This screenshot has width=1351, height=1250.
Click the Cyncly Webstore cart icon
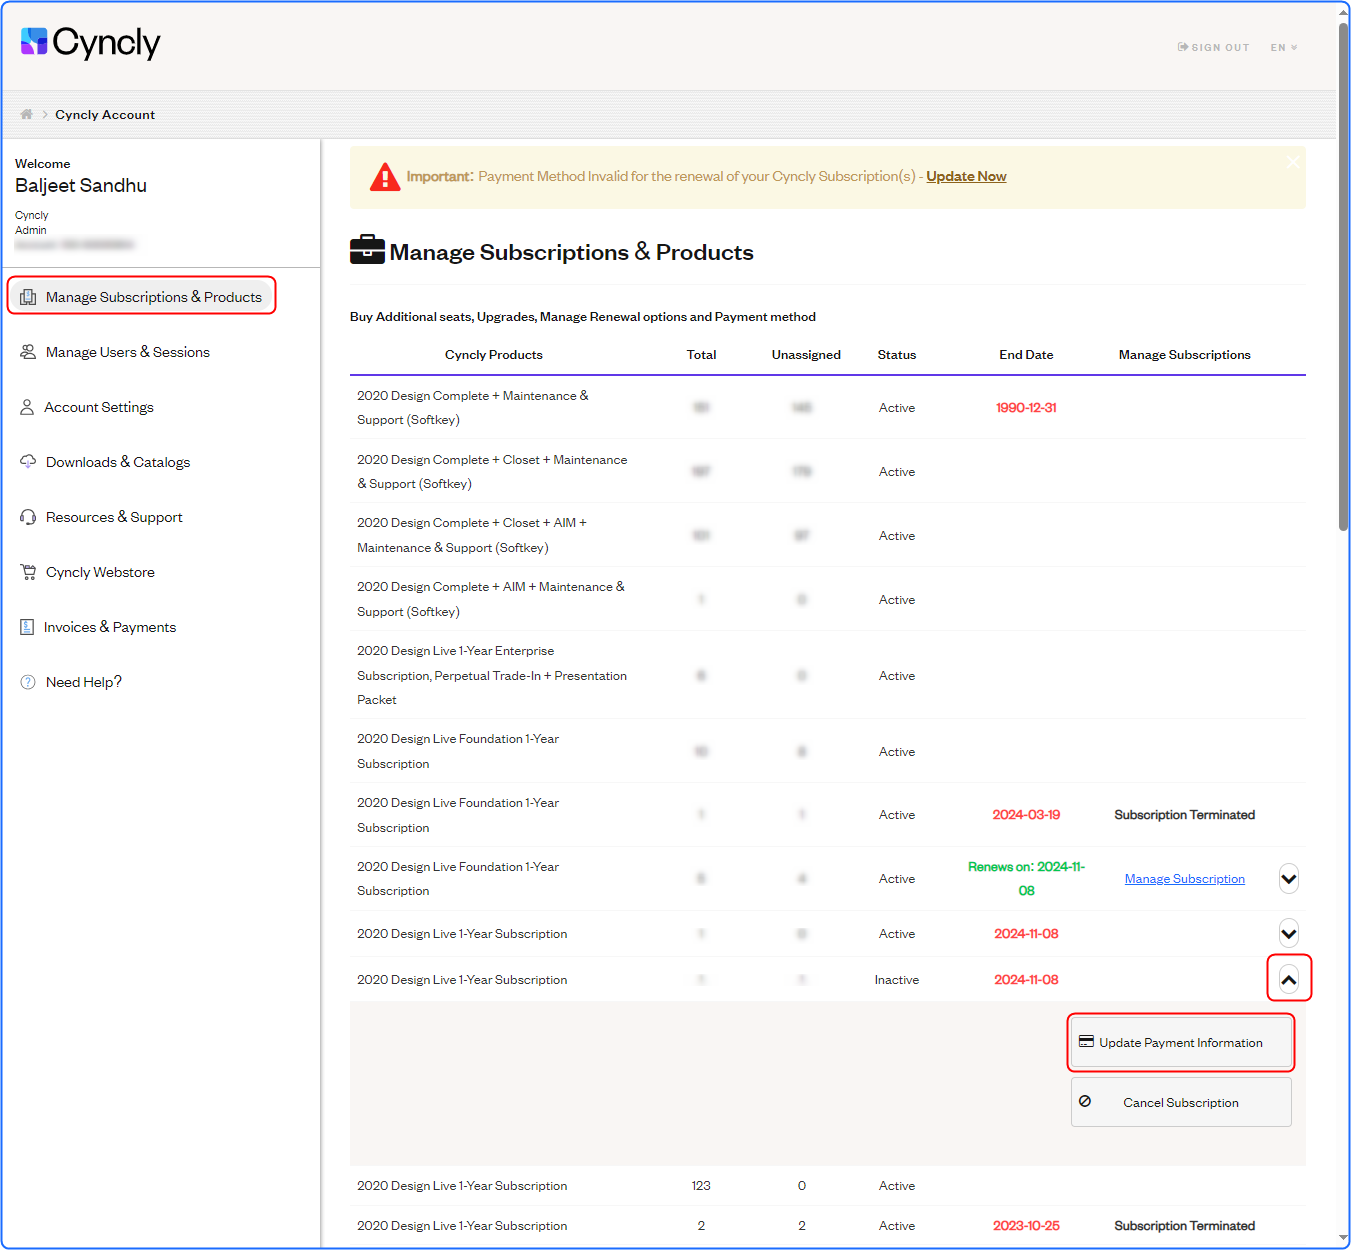(x=28, y=572)
